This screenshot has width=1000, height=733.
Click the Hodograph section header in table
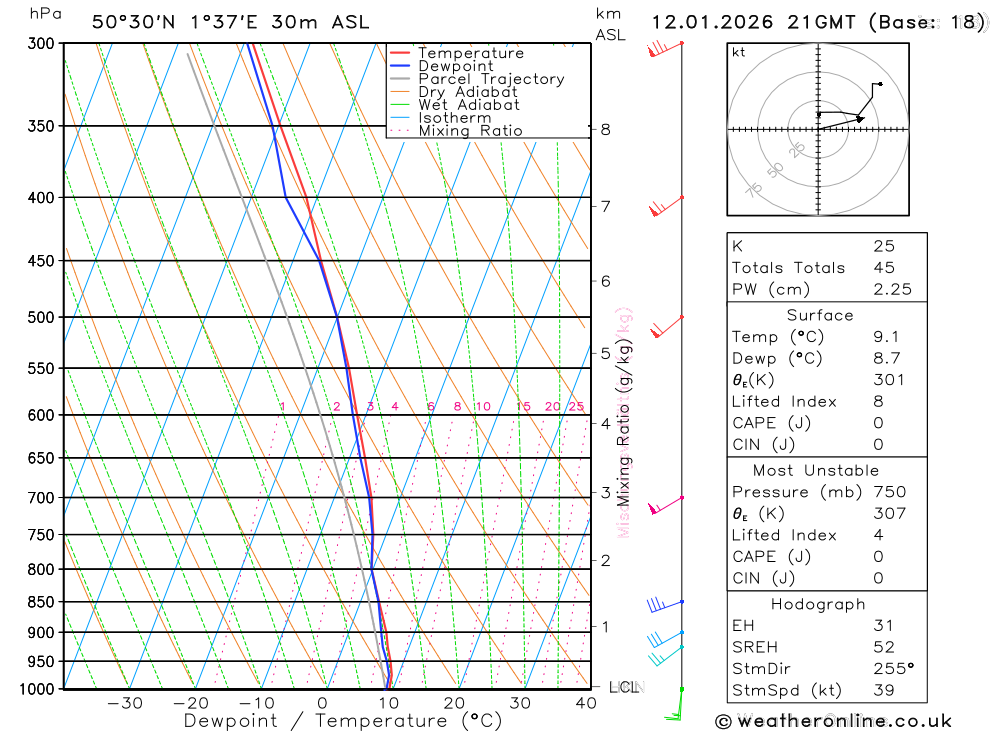tap(819, 604)
